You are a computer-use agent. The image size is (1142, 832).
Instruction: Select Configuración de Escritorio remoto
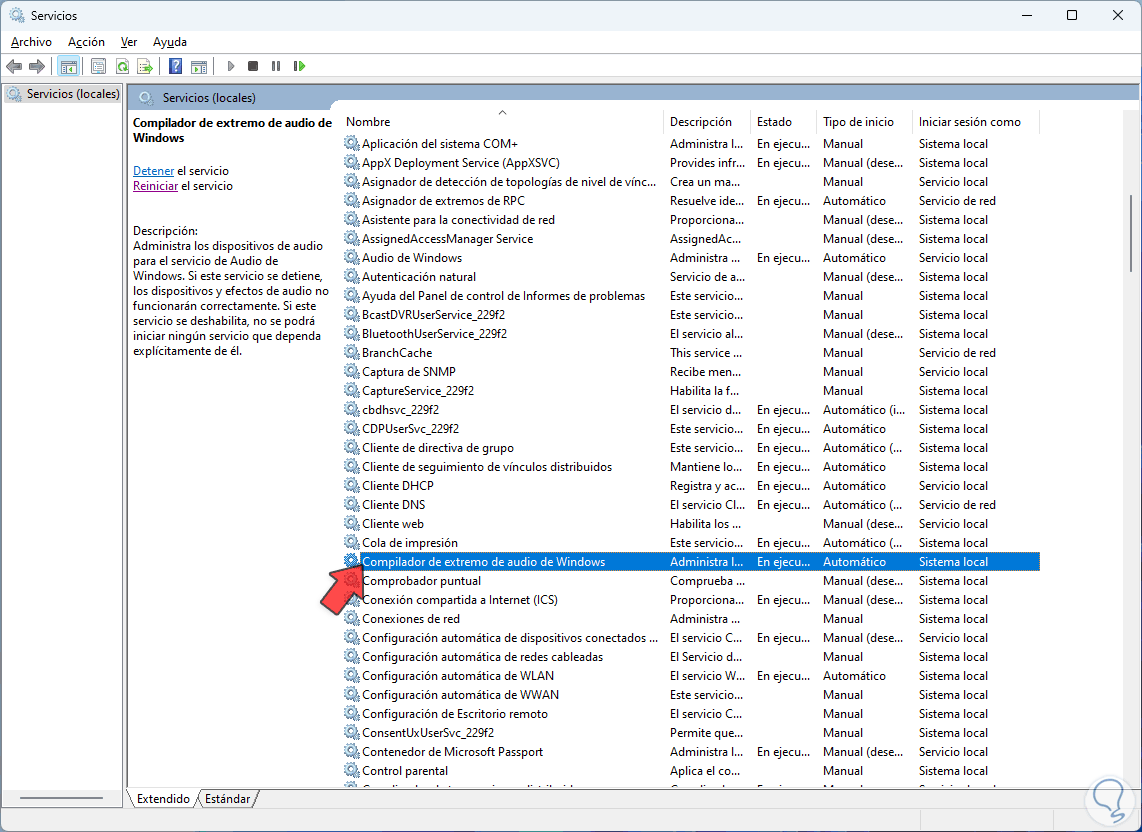(690, 713)
